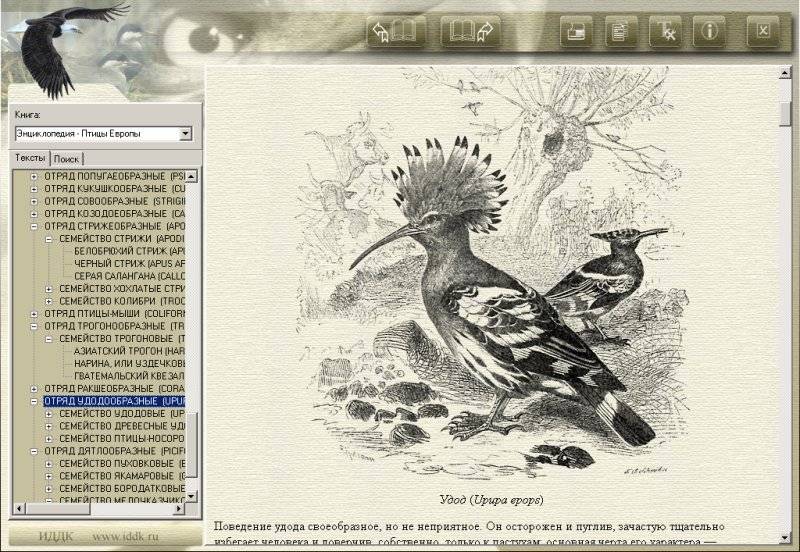The height and width of the screenshot is (552, 800).
Task: Go to previous page using book-back icon
Action: pos(394,31)
